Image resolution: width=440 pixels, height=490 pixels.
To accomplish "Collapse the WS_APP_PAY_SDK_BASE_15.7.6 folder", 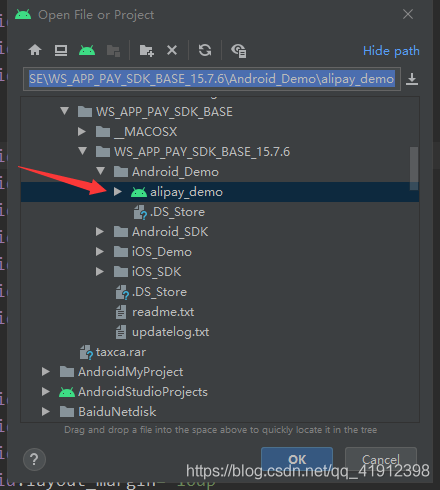I will 82,151.
